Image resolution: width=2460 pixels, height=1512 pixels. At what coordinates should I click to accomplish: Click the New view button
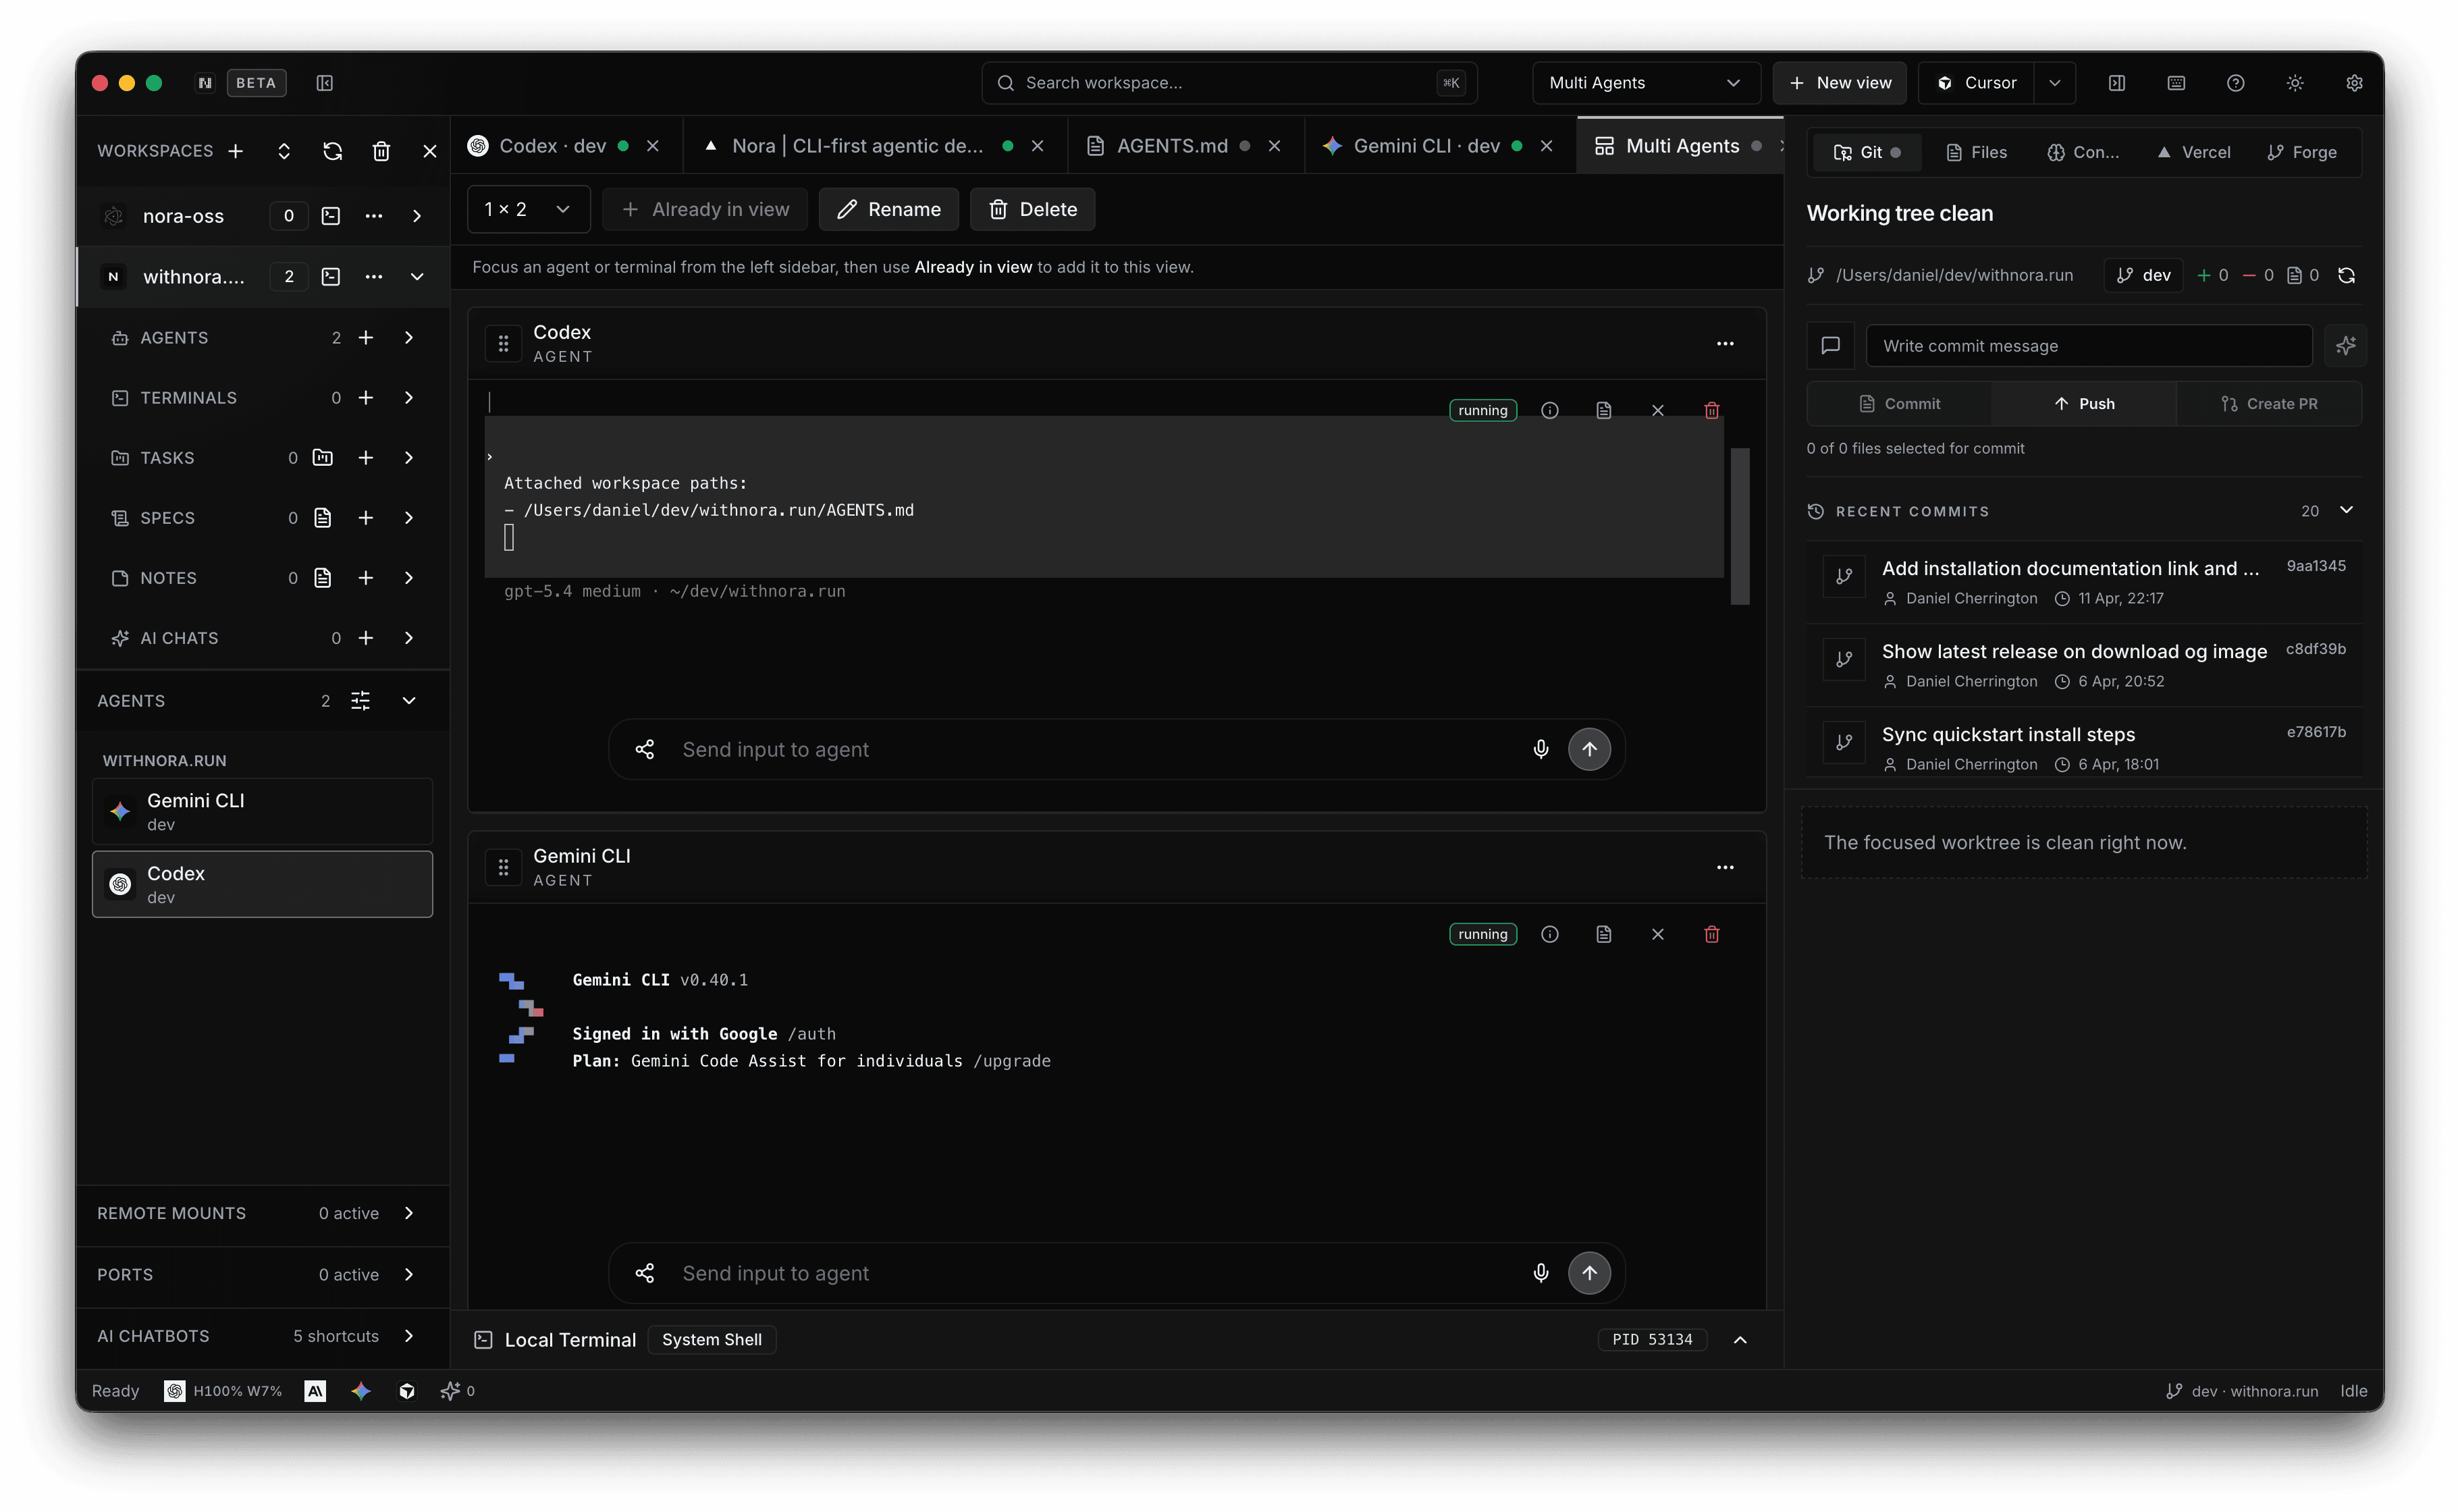click(1840, 83)
